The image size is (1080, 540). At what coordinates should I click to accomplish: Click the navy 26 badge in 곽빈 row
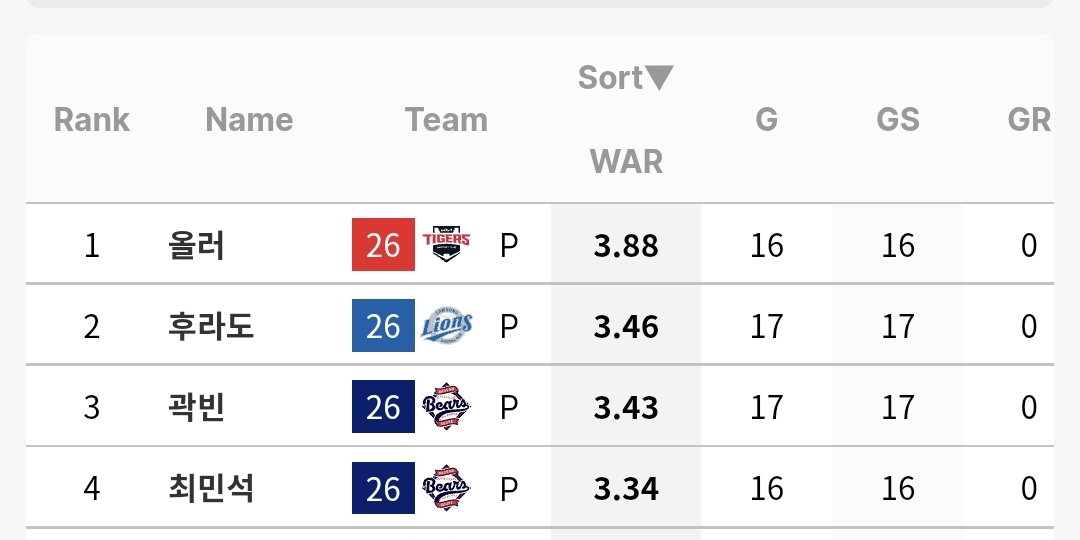pos(383,406)
